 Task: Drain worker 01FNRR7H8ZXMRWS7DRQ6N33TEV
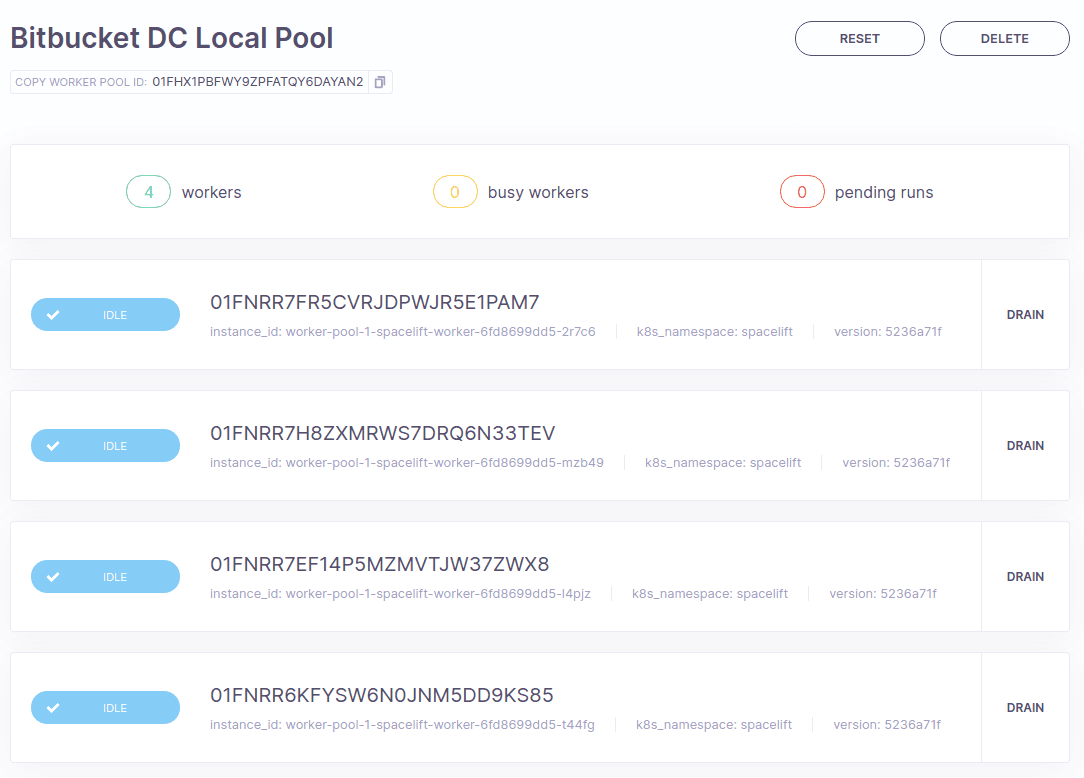(1025, 445)
